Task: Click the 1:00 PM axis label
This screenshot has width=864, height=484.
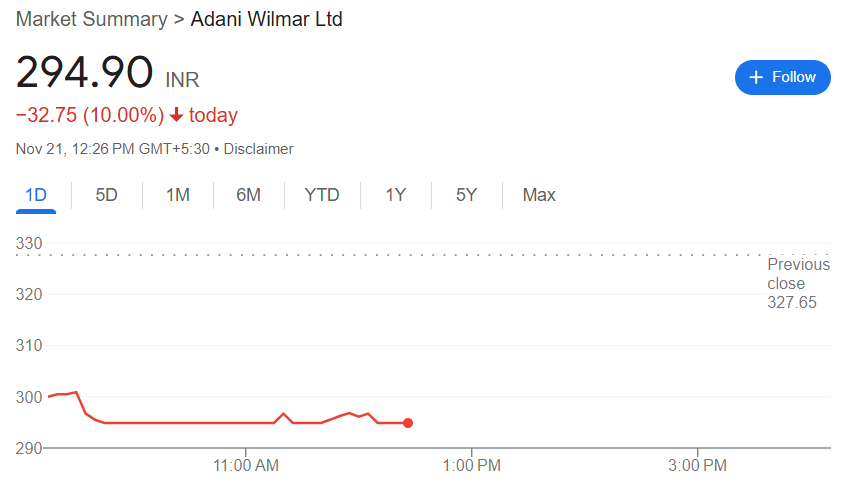Action: [471, 465]
